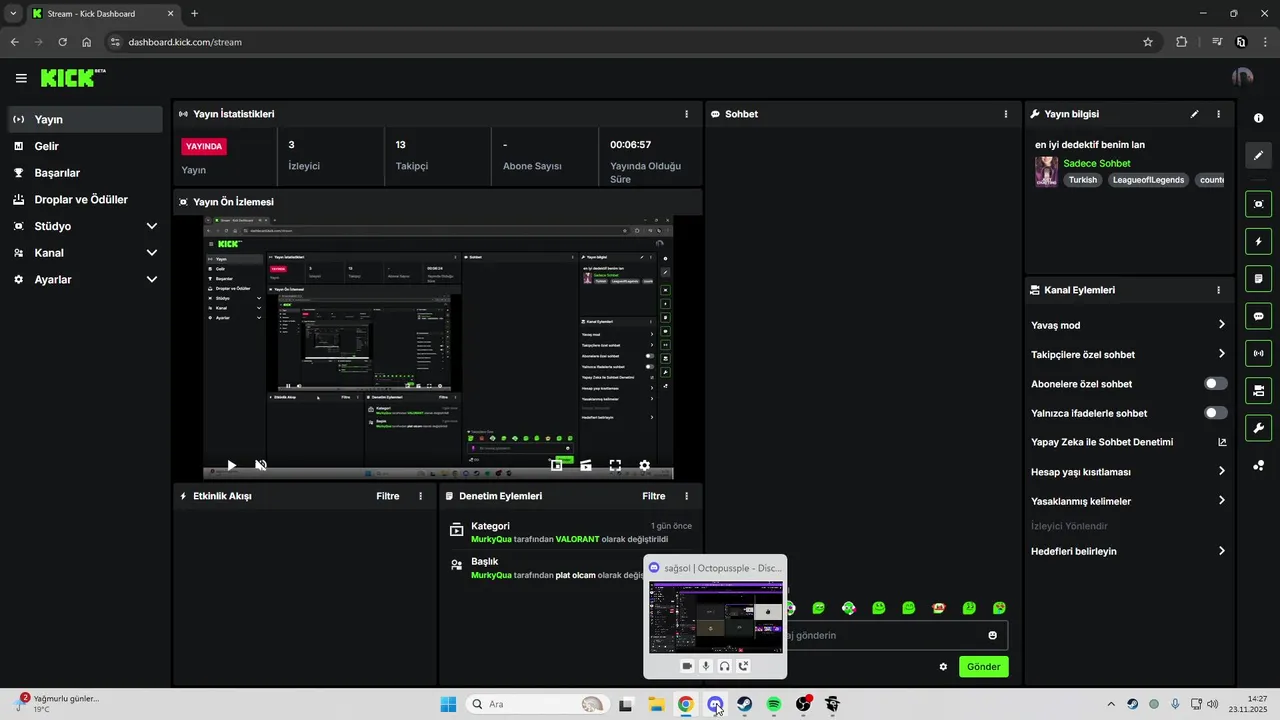The height and width of the screenshot is (720, 1280).
Task: Open the Discord window thumbnail preview
Action: (715, 616)
